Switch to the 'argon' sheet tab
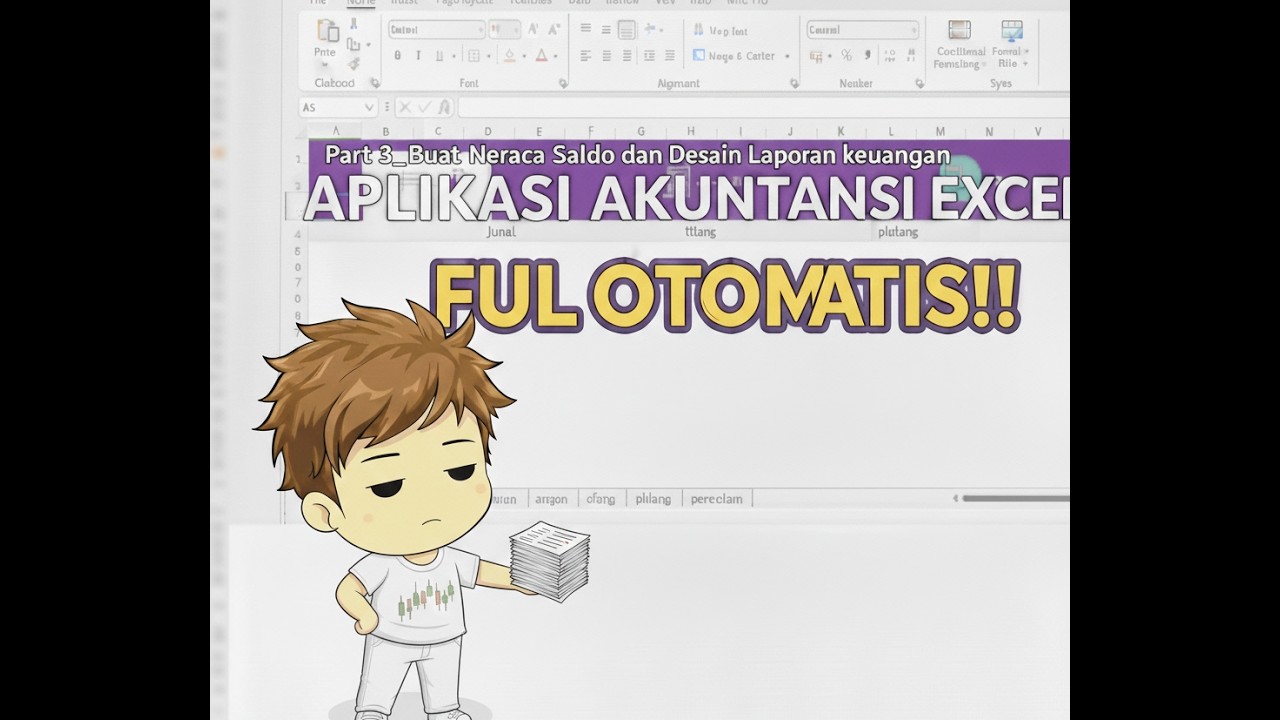Viewport: 1280px width, 720px height. coord(551,498)
